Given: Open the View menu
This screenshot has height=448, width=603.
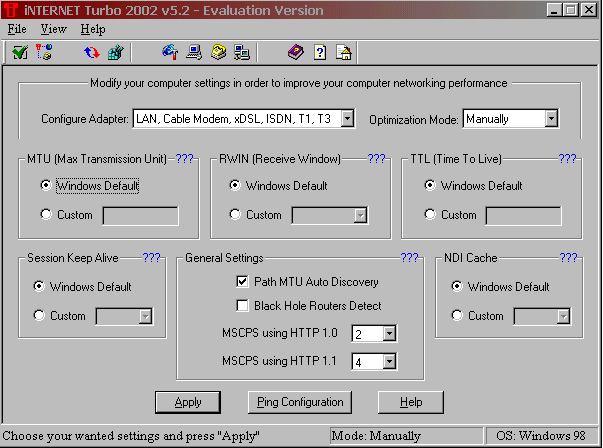Looking at the screenshot, I should 53,29.
